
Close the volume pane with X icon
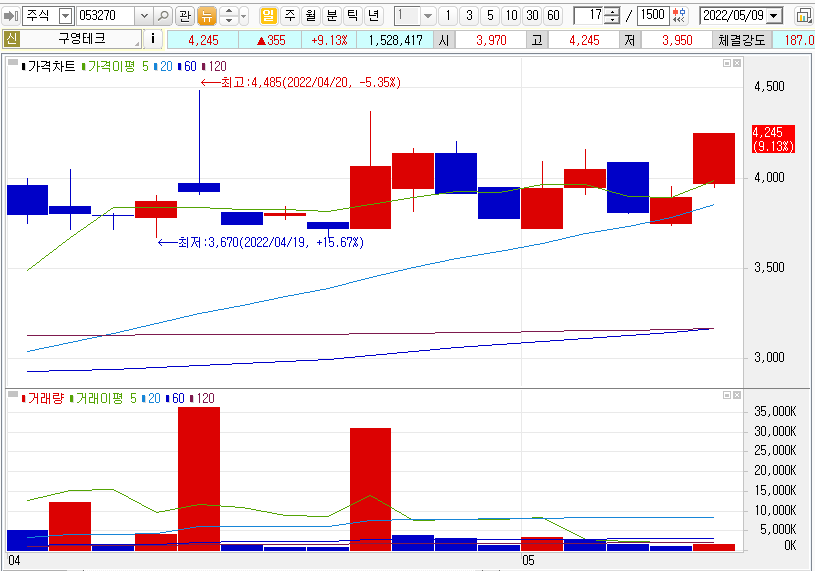[x=737, y=395]
